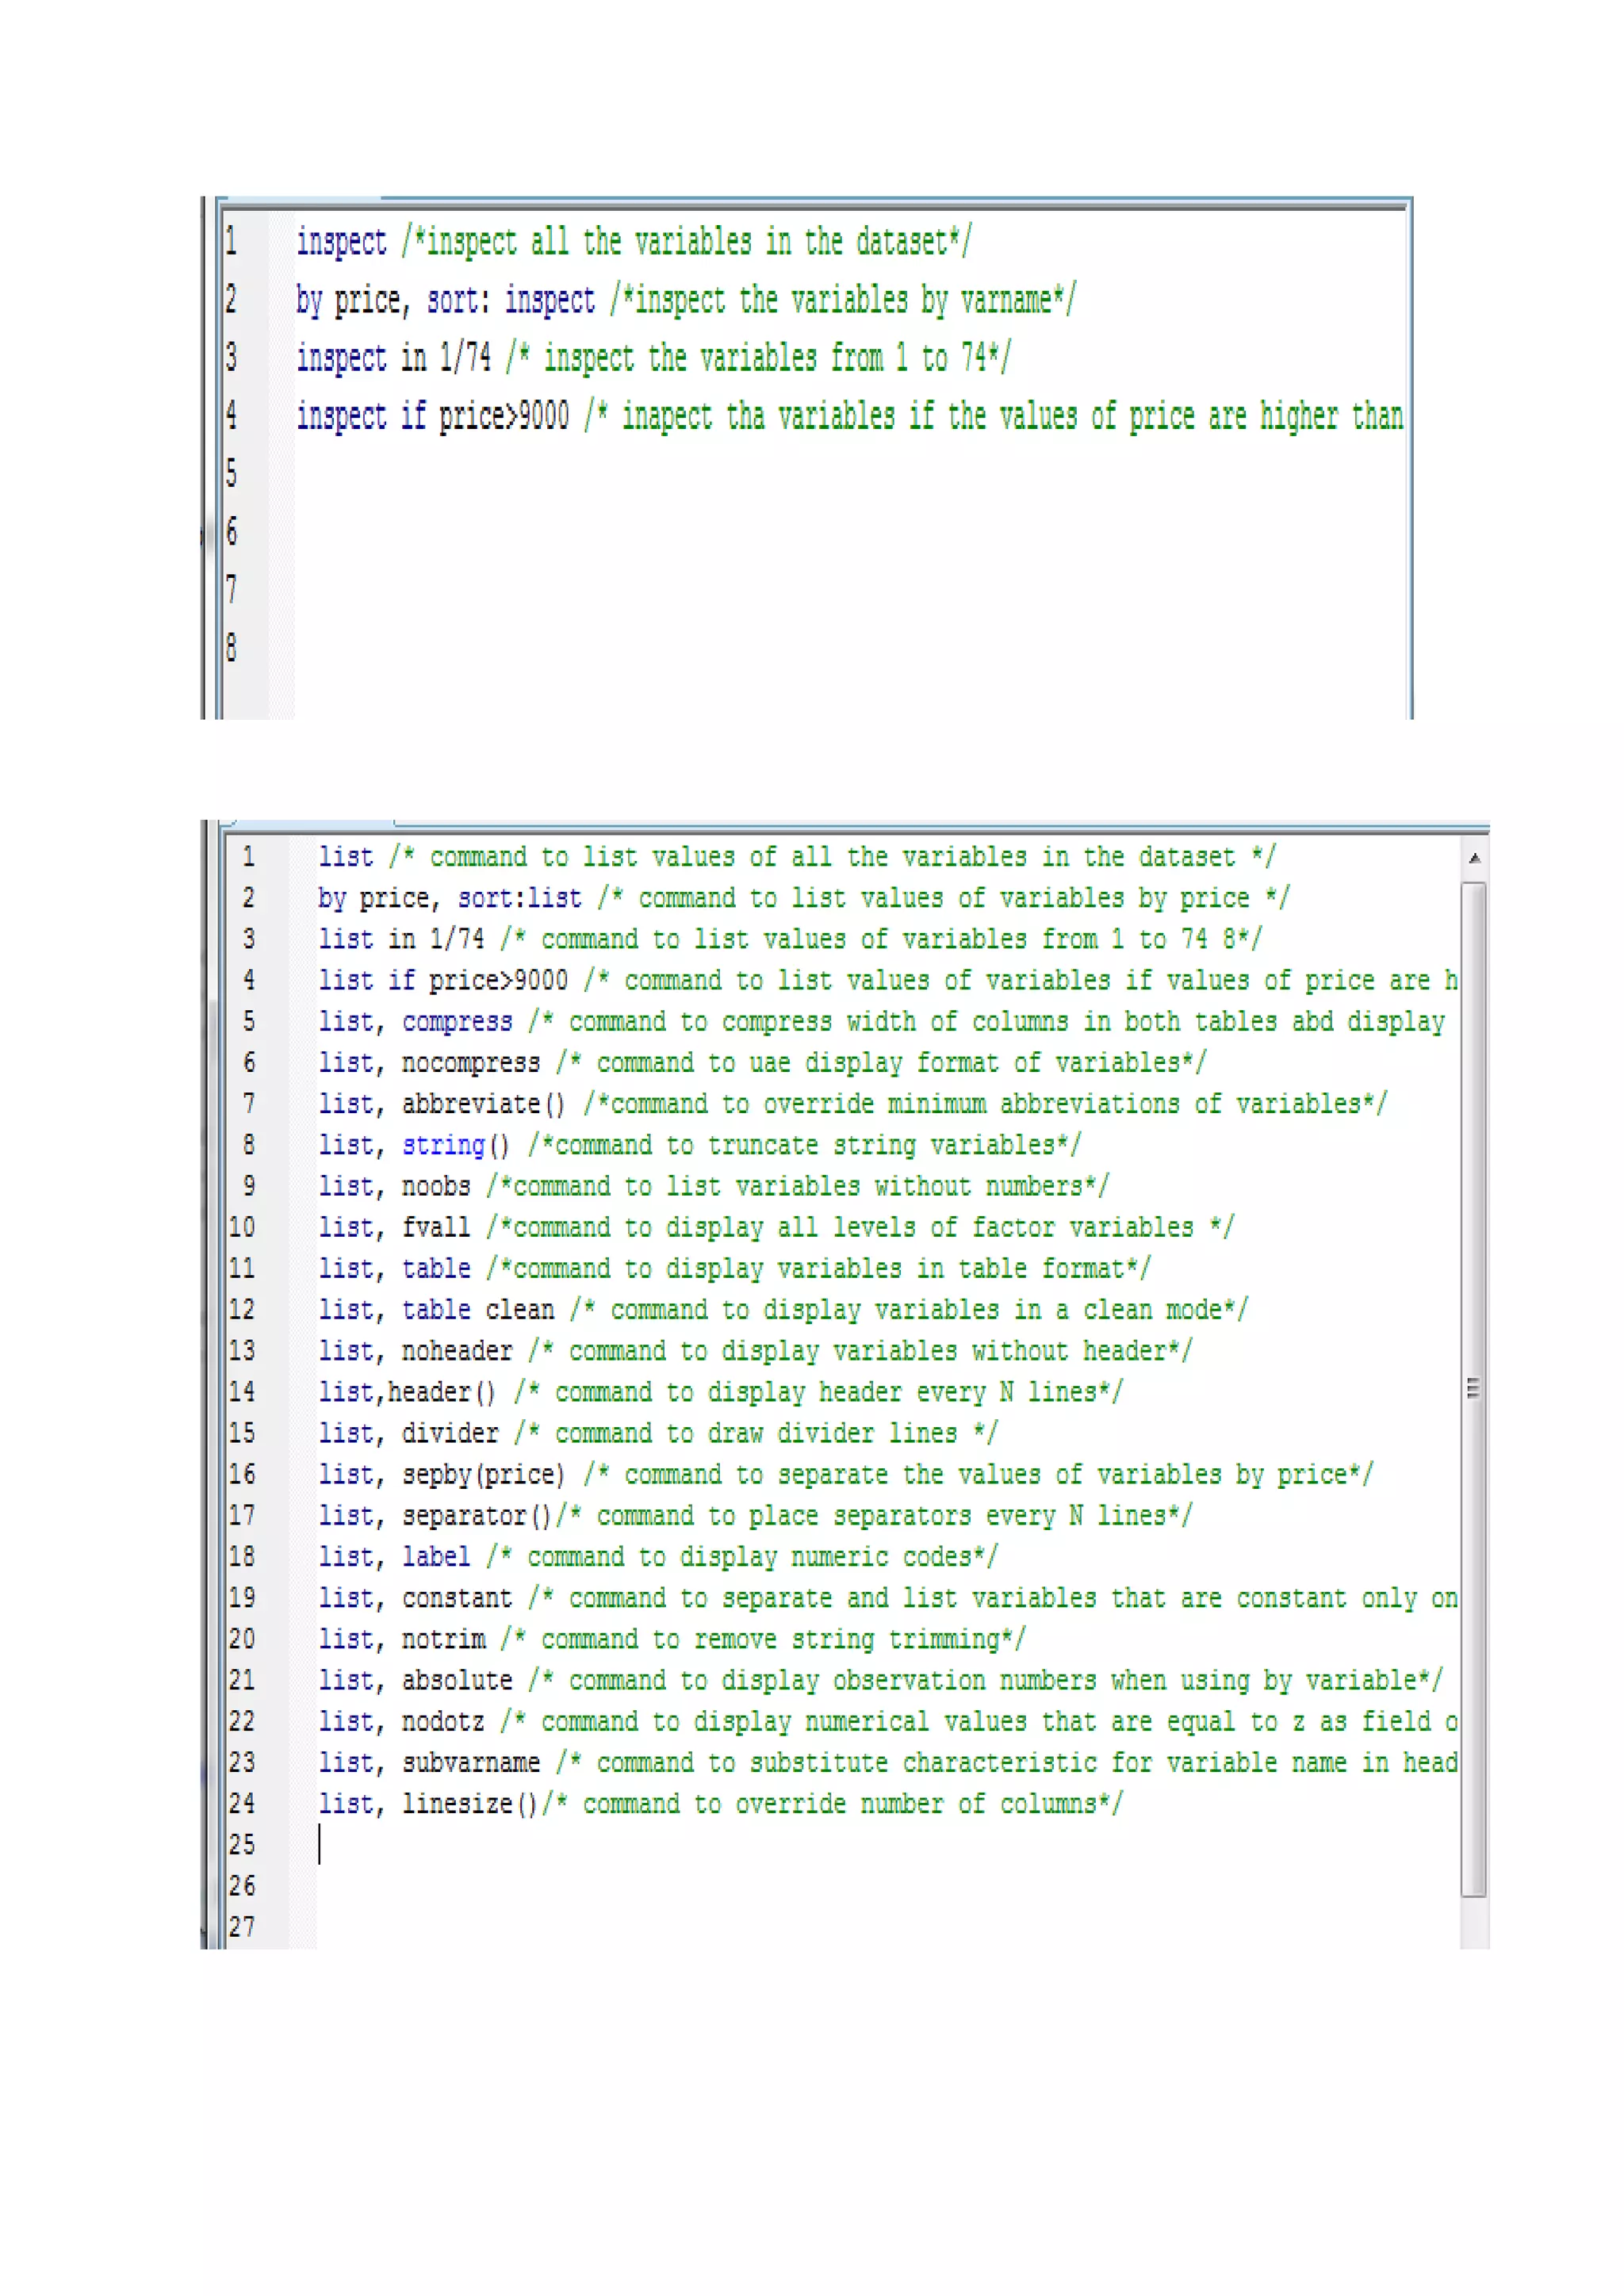Click 'list, divider' line
Image resolution: width=1624 pixels, height=2296 pixels.
point(658,1433)
